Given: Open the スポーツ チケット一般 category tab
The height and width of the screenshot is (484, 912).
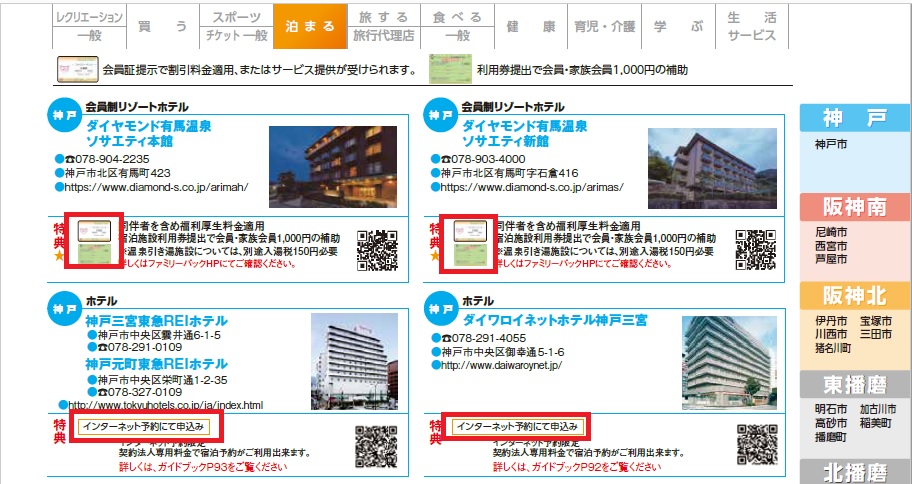Looking at the screenshot, I should [x=236, y=26].
